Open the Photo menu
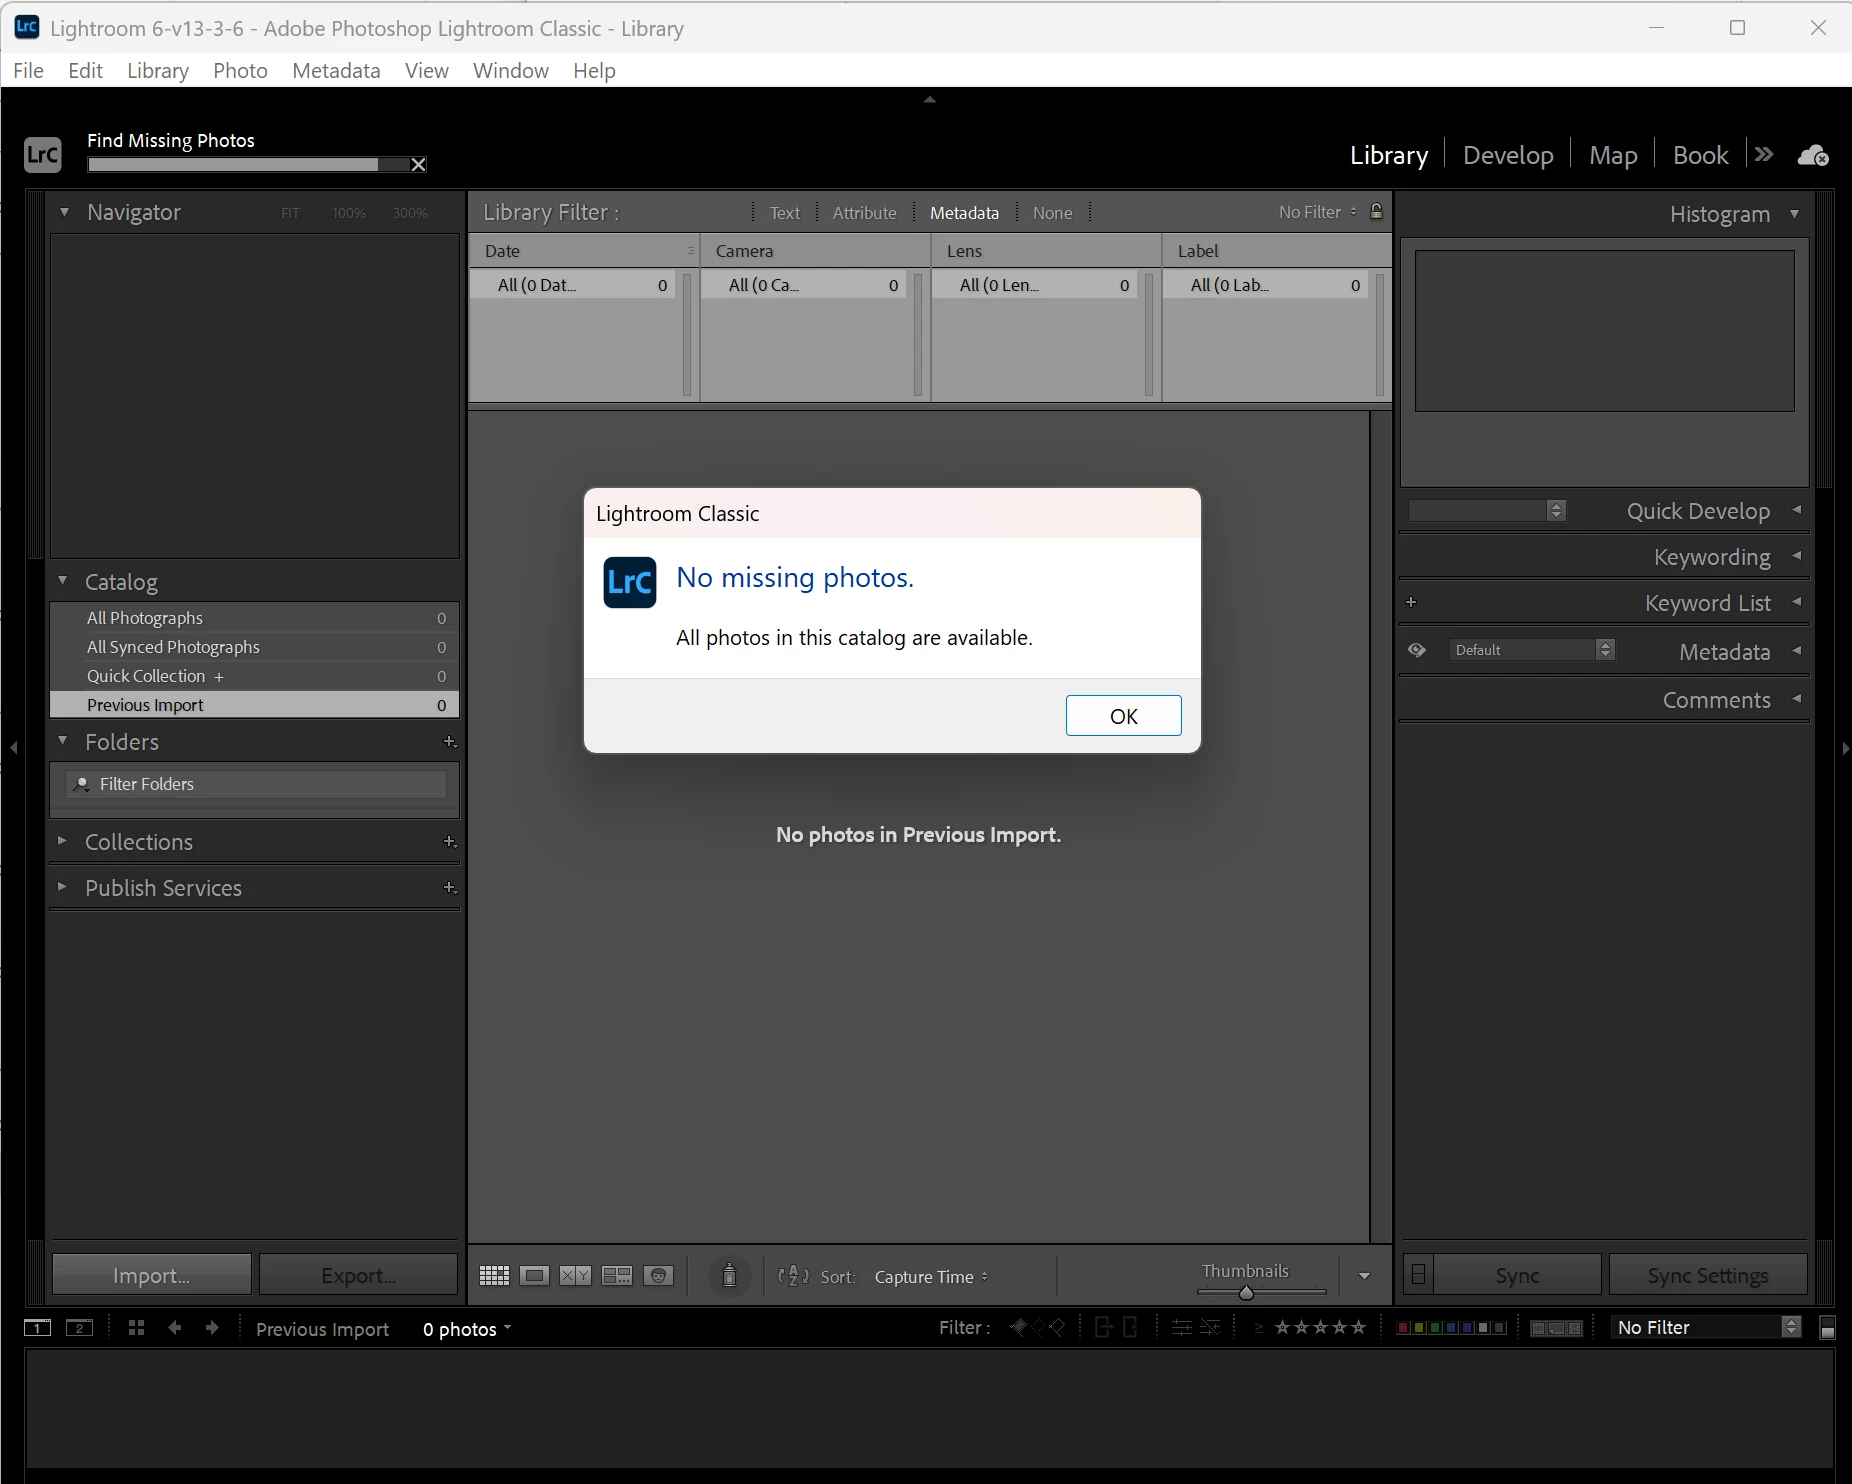1852x1484 pixels. point(240,70)
